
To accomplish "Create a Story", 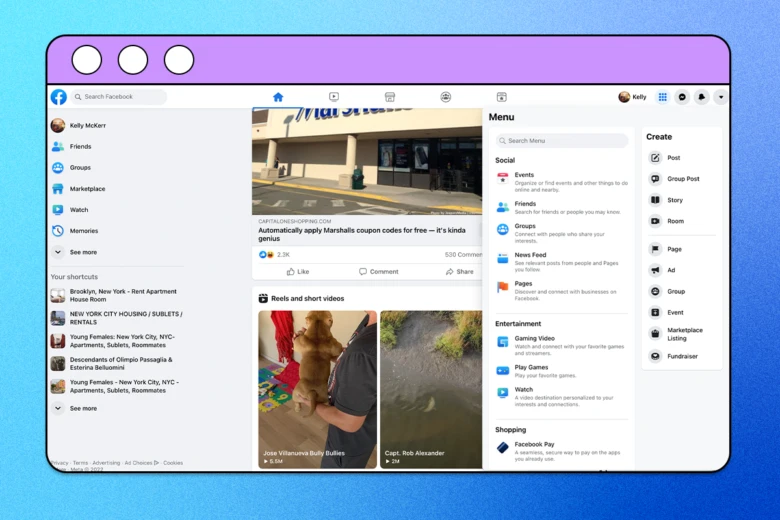I will (x=666, y=200).
